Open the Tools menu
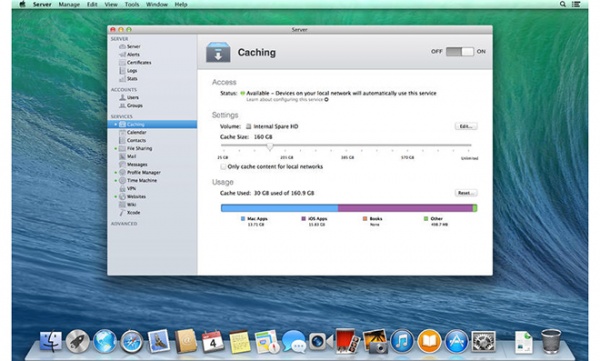The width and height of the screenshot is (600, 361). 132,5
